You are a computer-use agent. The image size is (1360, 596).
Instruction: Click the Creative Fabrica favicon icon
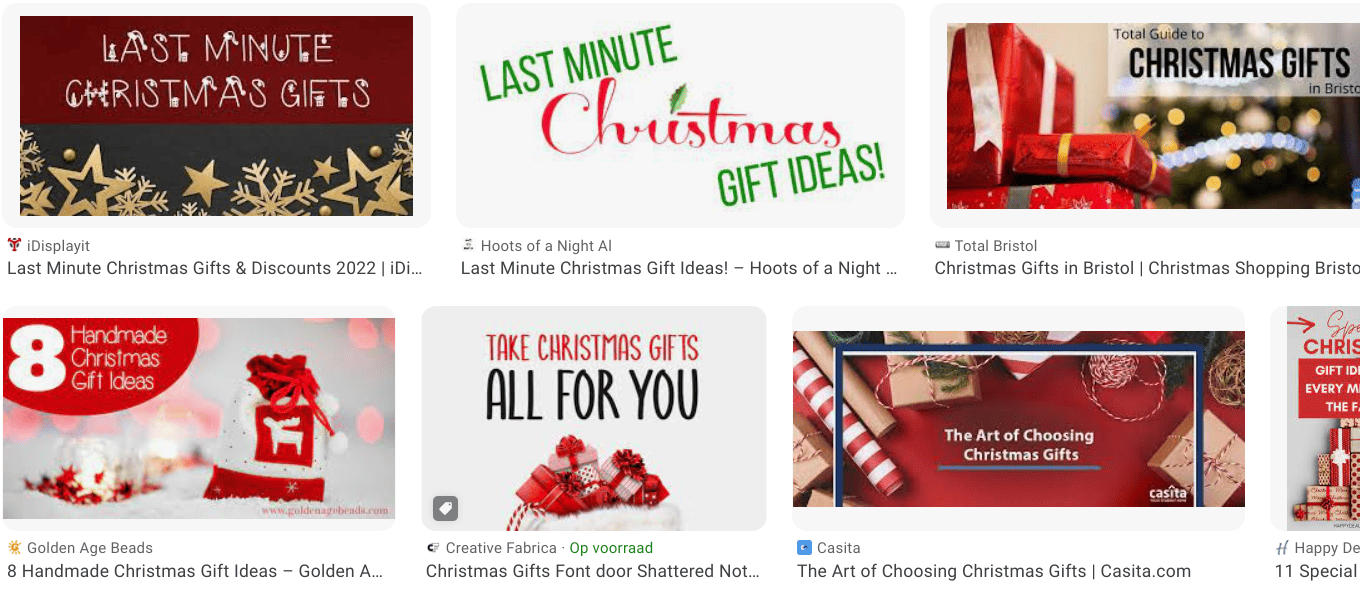pos(433,548)
